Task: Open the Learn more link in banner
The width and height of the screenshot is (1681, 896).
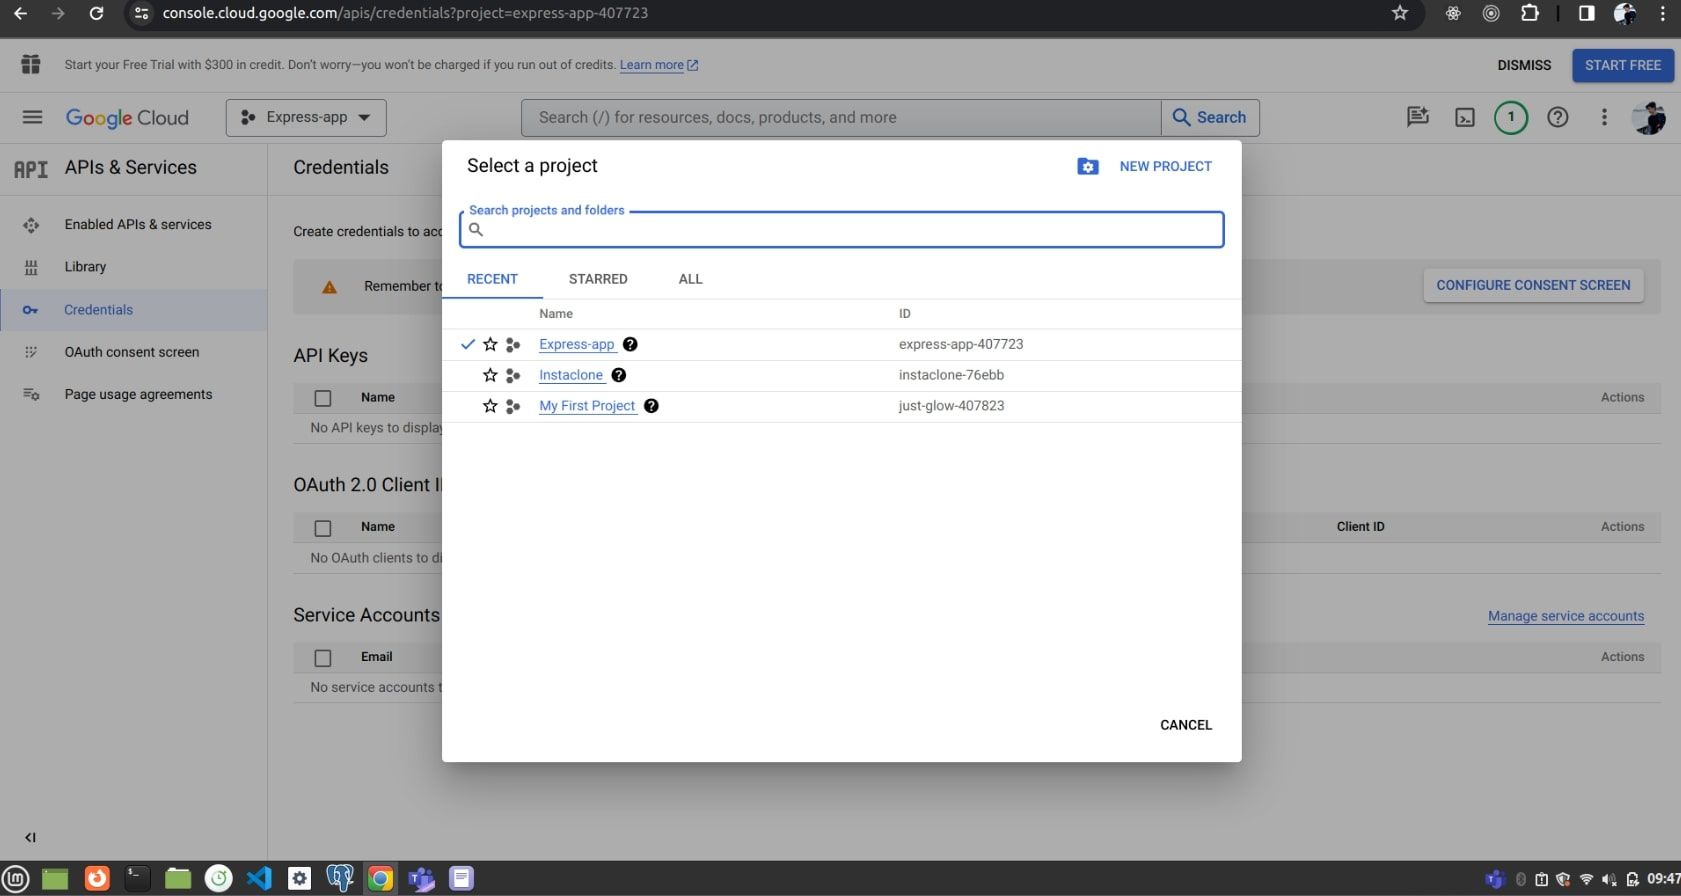Action: coord(659,65)
